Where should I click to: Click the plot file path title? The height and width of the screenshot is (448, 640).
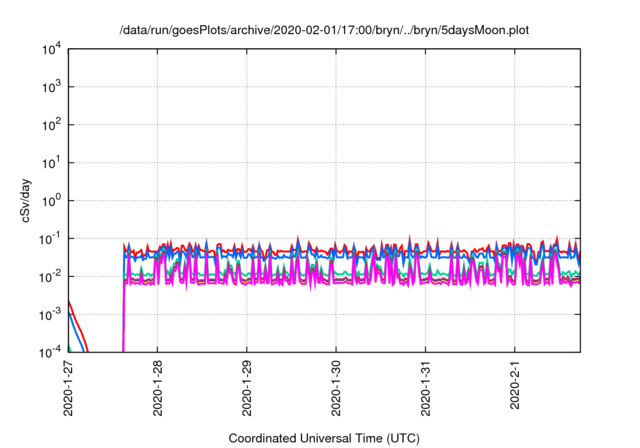pyautogui.click(x=324, y=30)
